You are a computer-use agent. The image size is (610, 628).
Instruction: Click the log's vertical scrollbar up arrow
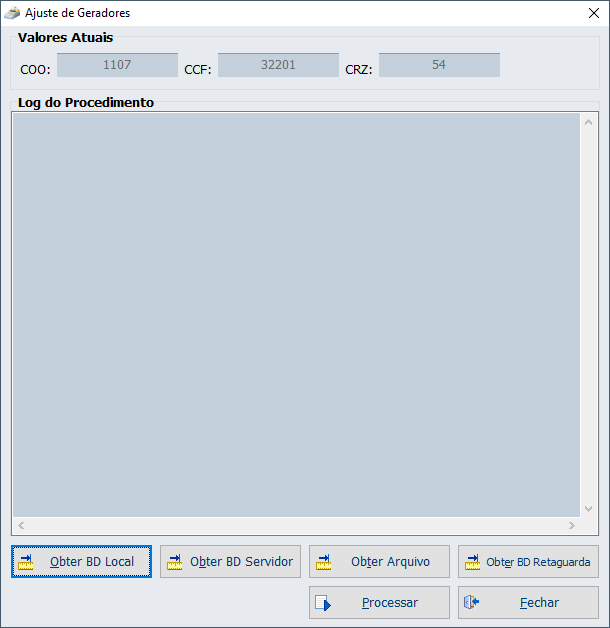[x=589, y=121]
